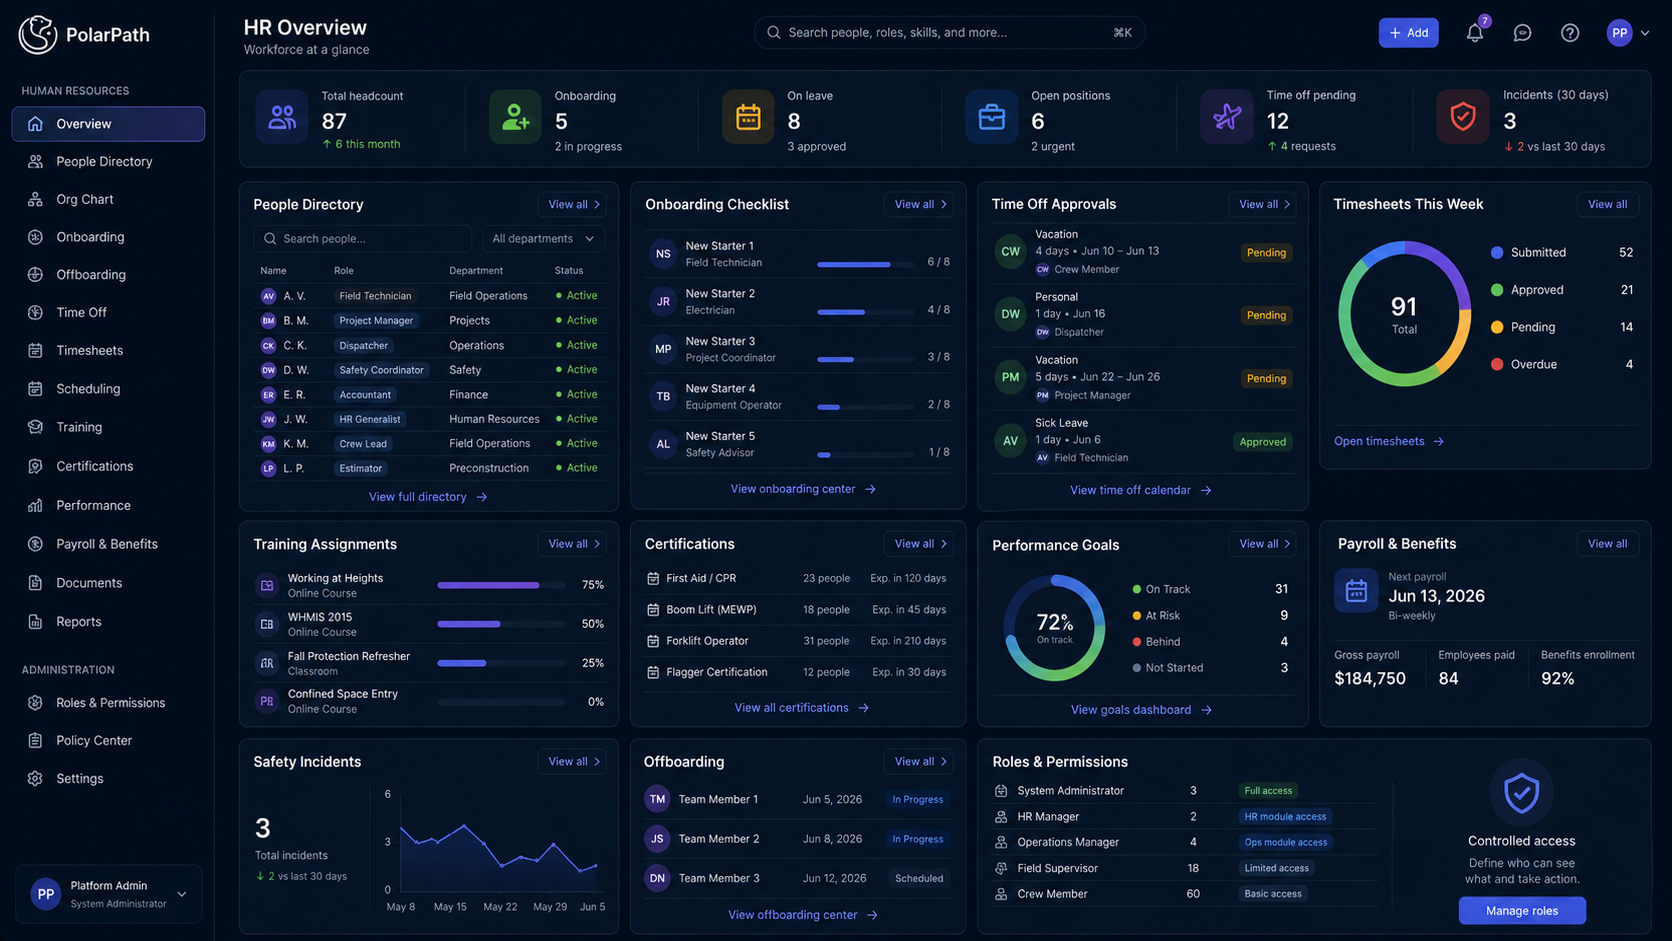Open View all in Offboarding
Viewport: 1672px width, 941px height.
(920, 762)
